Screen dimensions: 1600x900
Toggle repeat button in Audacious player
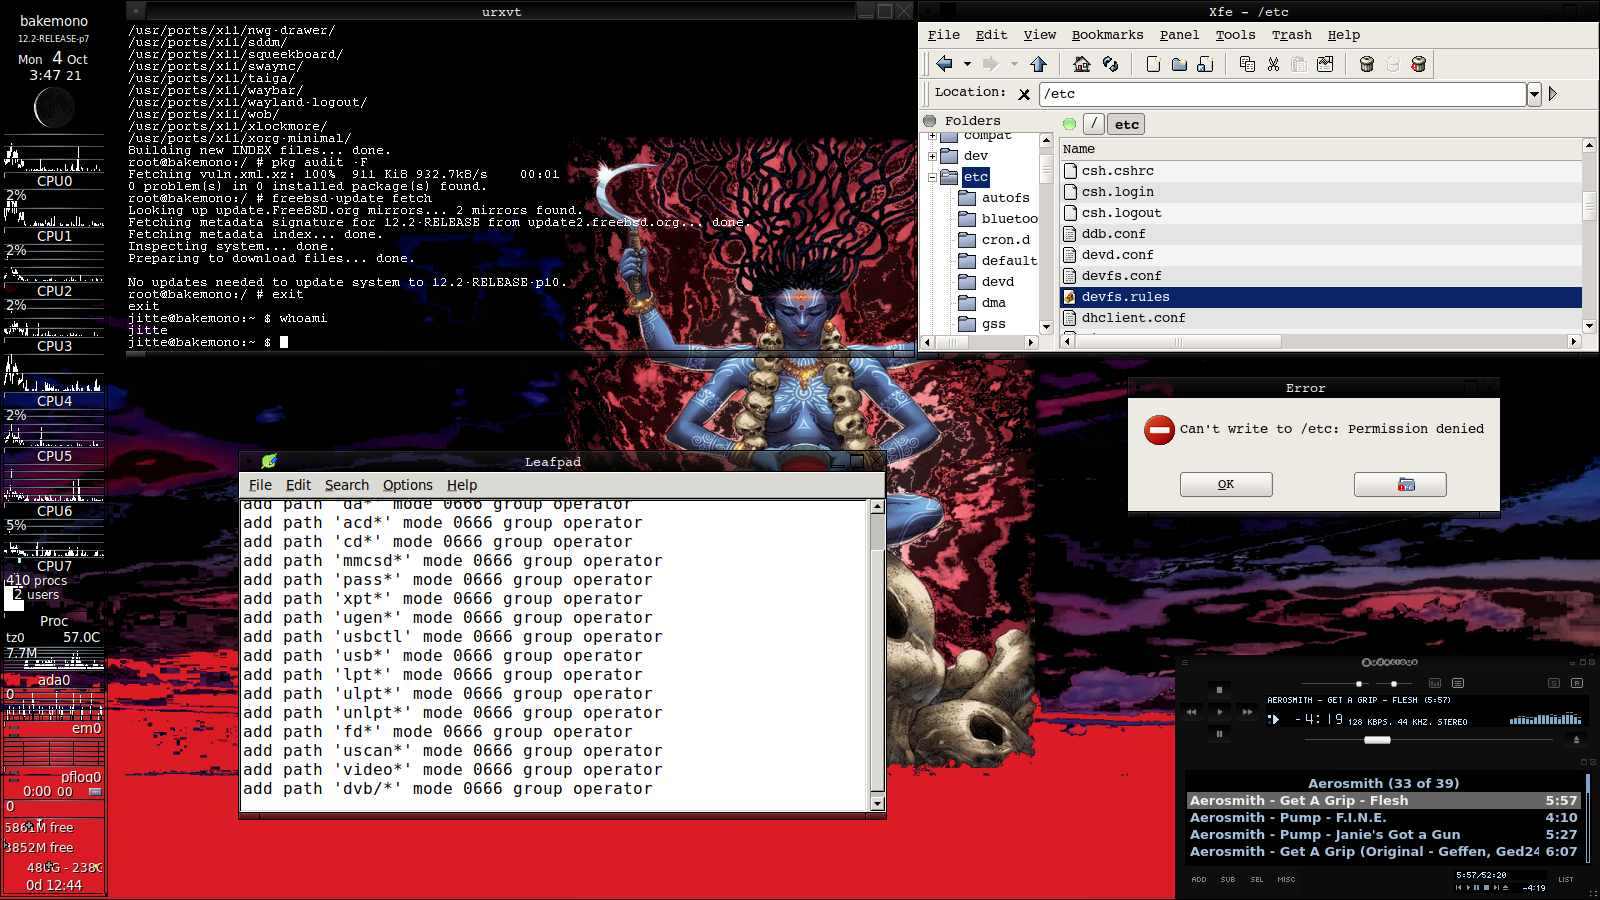(x=1577, y=683)
